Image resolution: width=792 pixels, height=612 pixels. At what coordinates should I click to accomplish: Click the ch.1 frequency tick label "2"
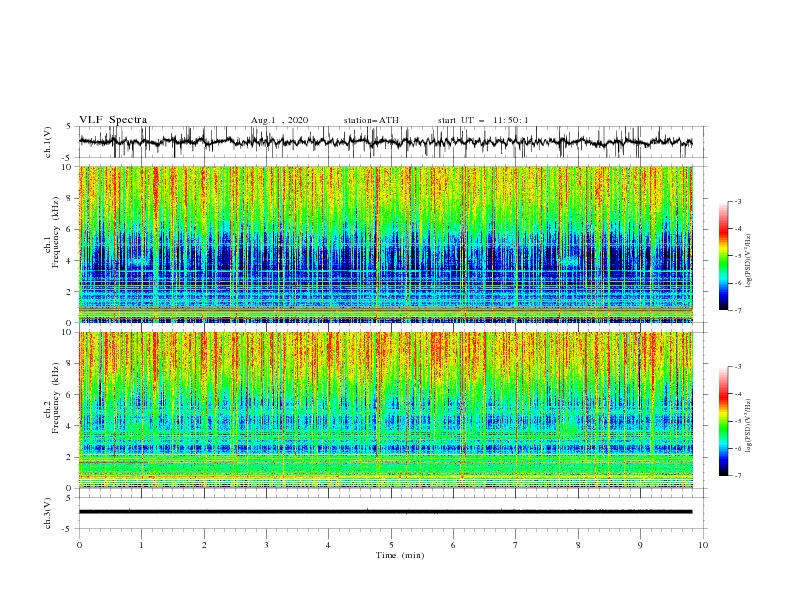[69, 292]
